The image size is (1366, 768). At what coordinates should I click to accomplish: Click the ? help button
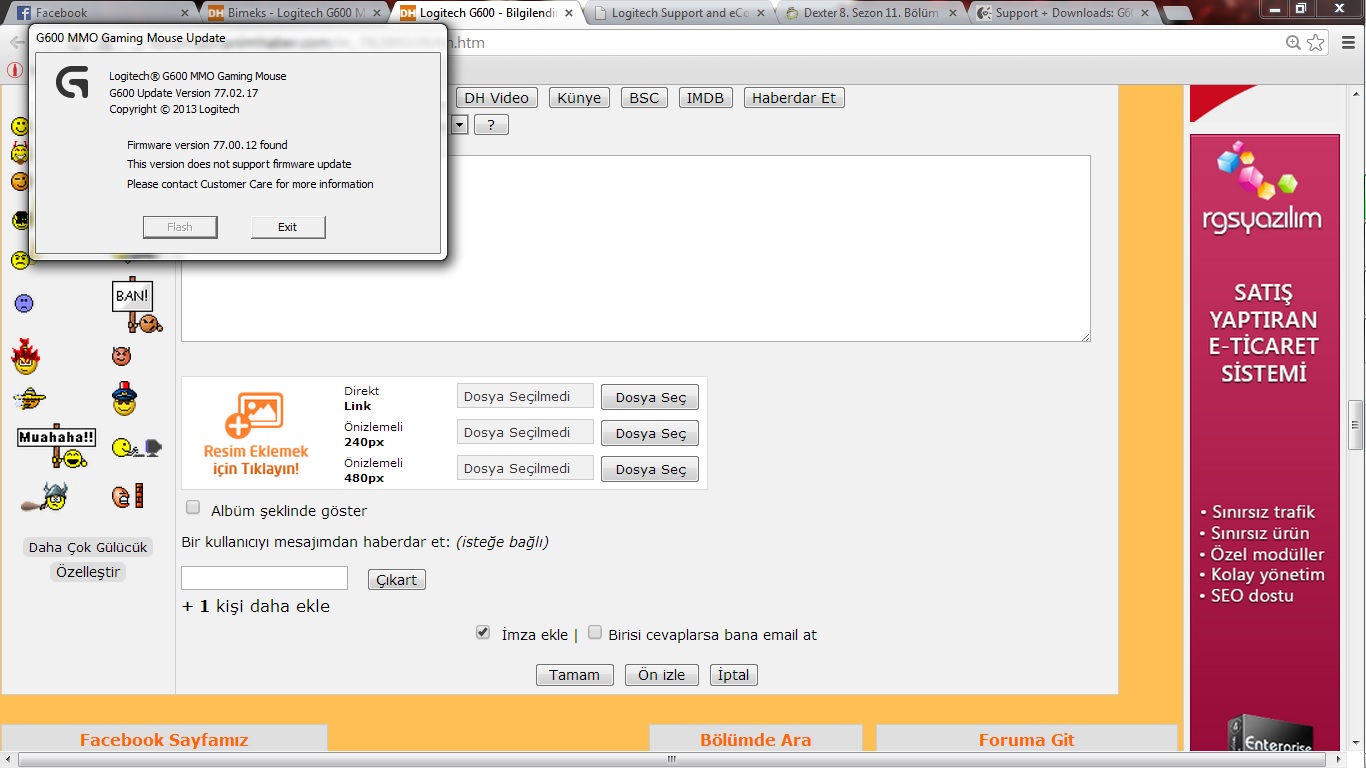click(491, 125)
